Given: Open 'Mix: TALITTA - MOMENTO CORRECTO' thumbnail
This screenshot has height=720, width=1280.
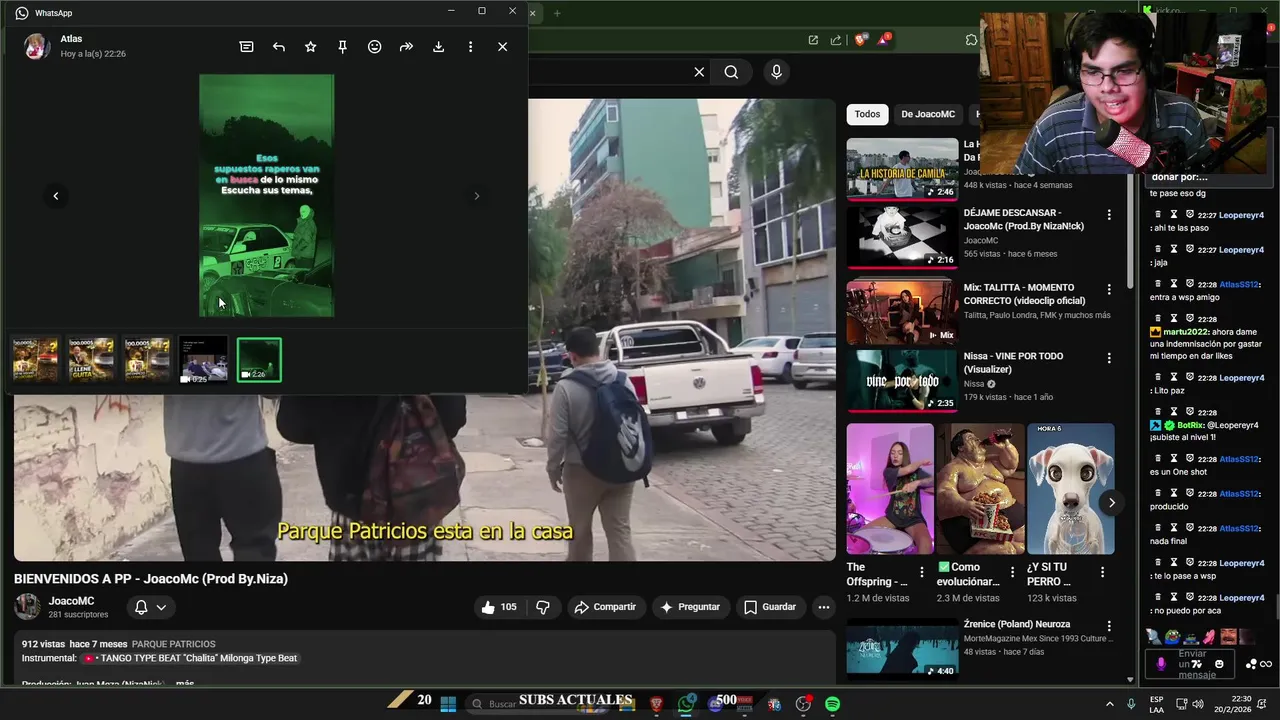Looking at the screenshot, I should 902,312.
